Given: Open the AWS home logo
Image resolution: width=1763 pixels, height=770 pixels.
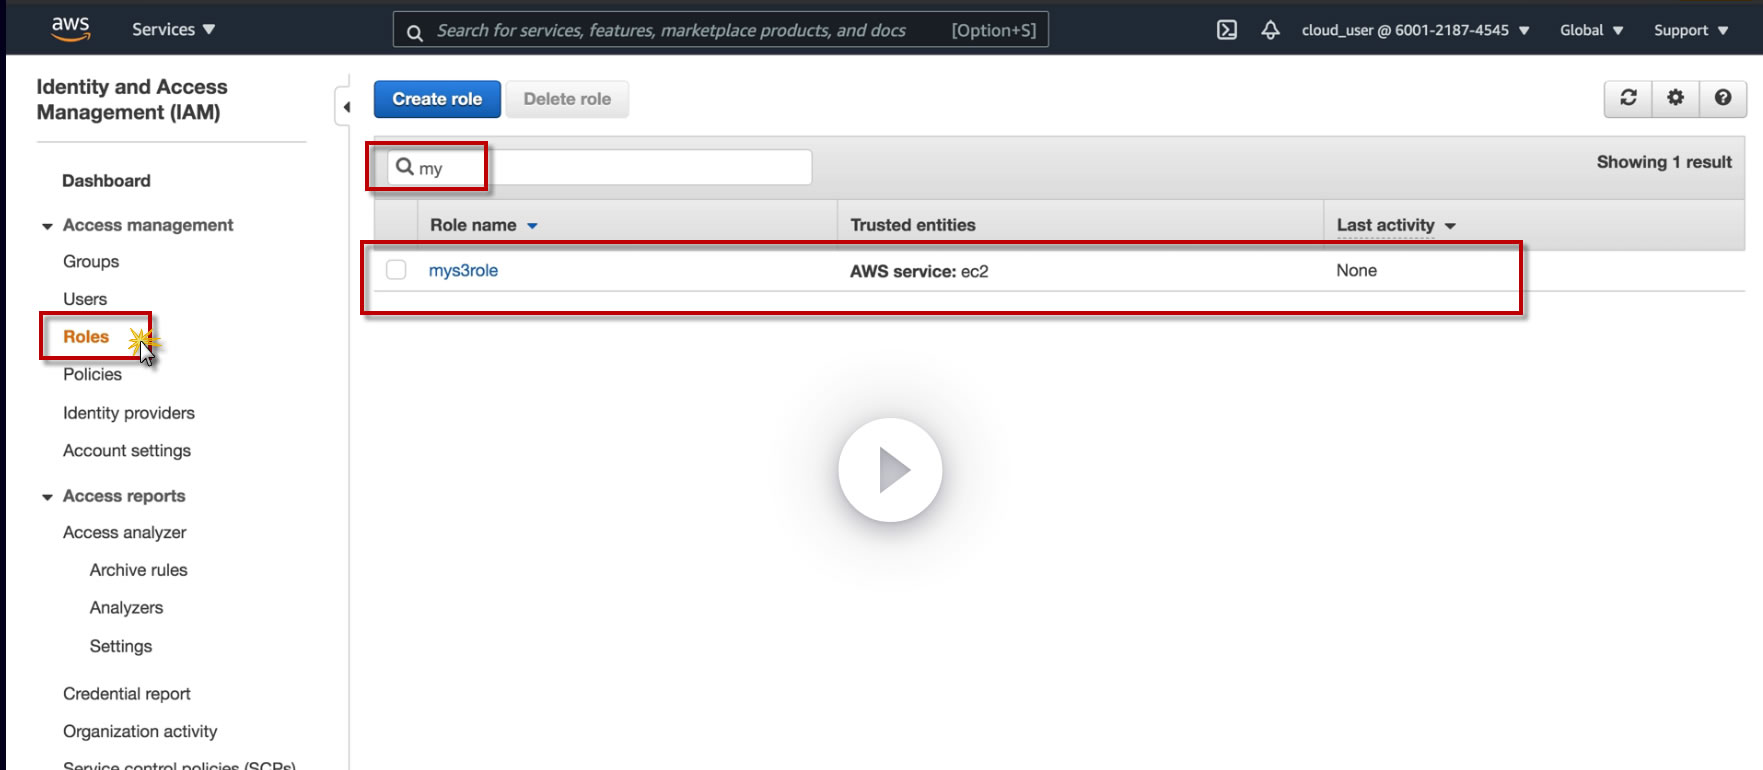Looking at the screenshot, I should (71, 29).
